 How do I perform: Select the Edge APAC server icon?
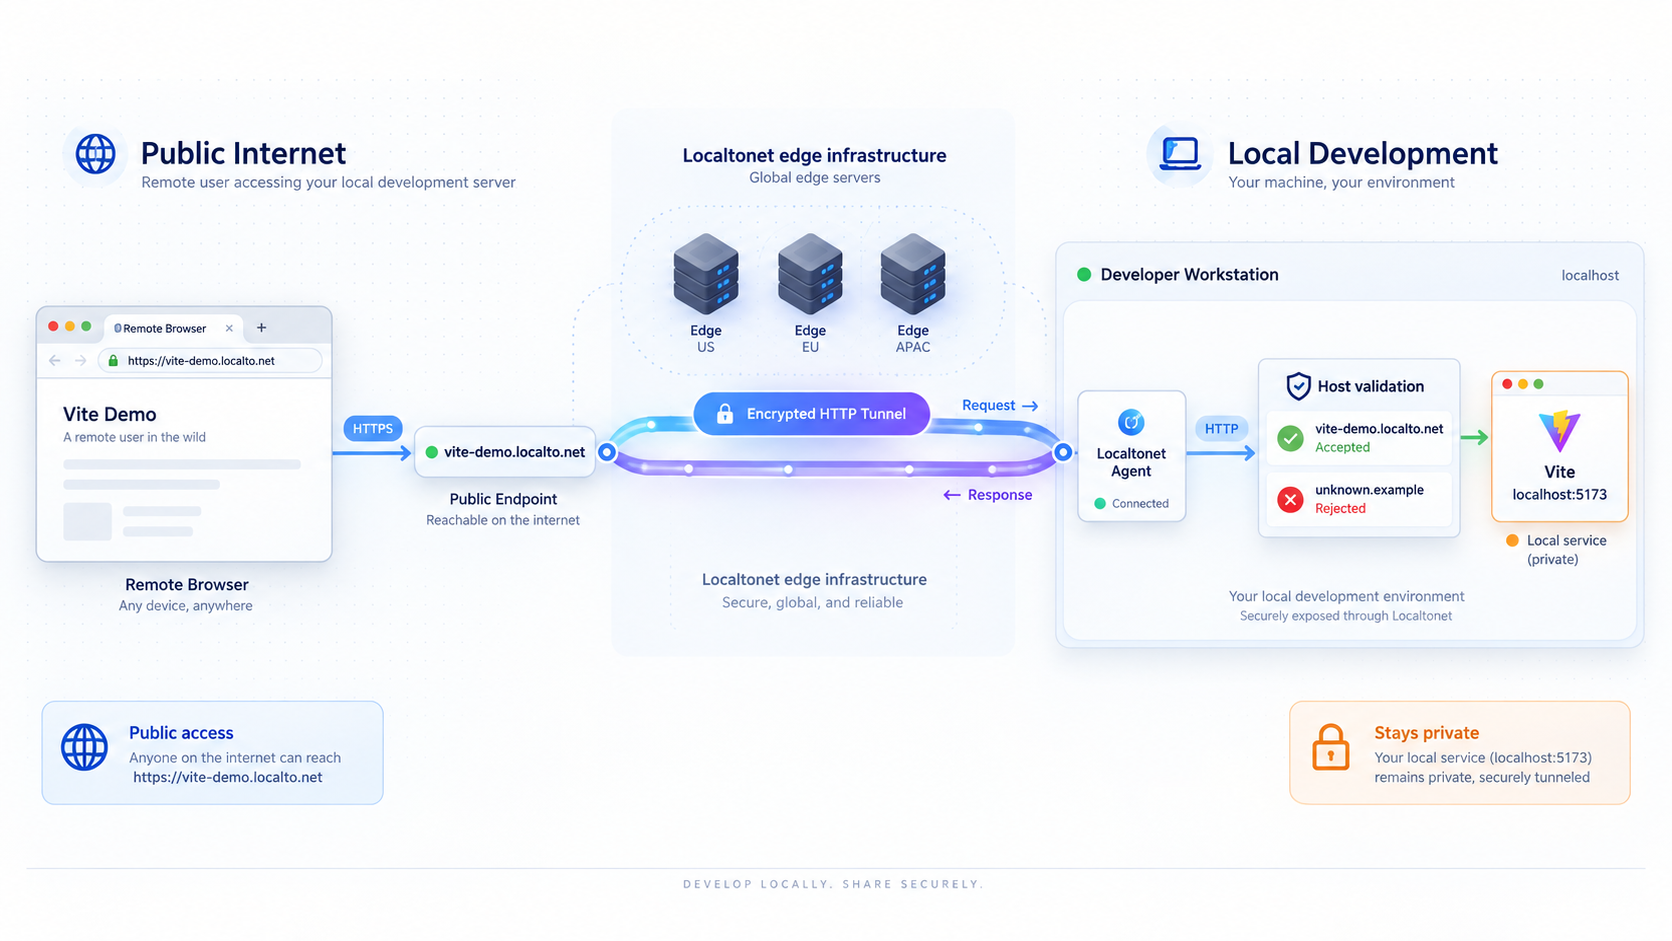(913, 274)
